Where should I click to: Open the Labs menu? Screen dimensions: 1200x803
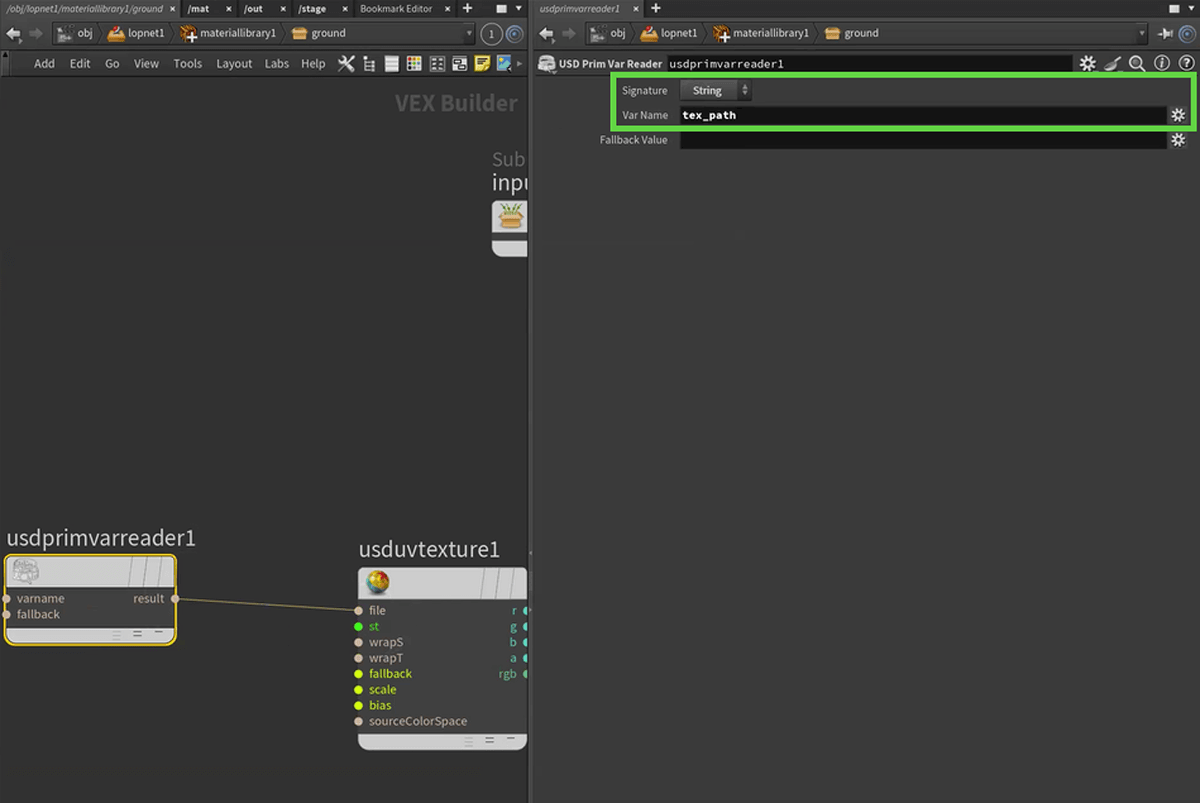[277, 63]
